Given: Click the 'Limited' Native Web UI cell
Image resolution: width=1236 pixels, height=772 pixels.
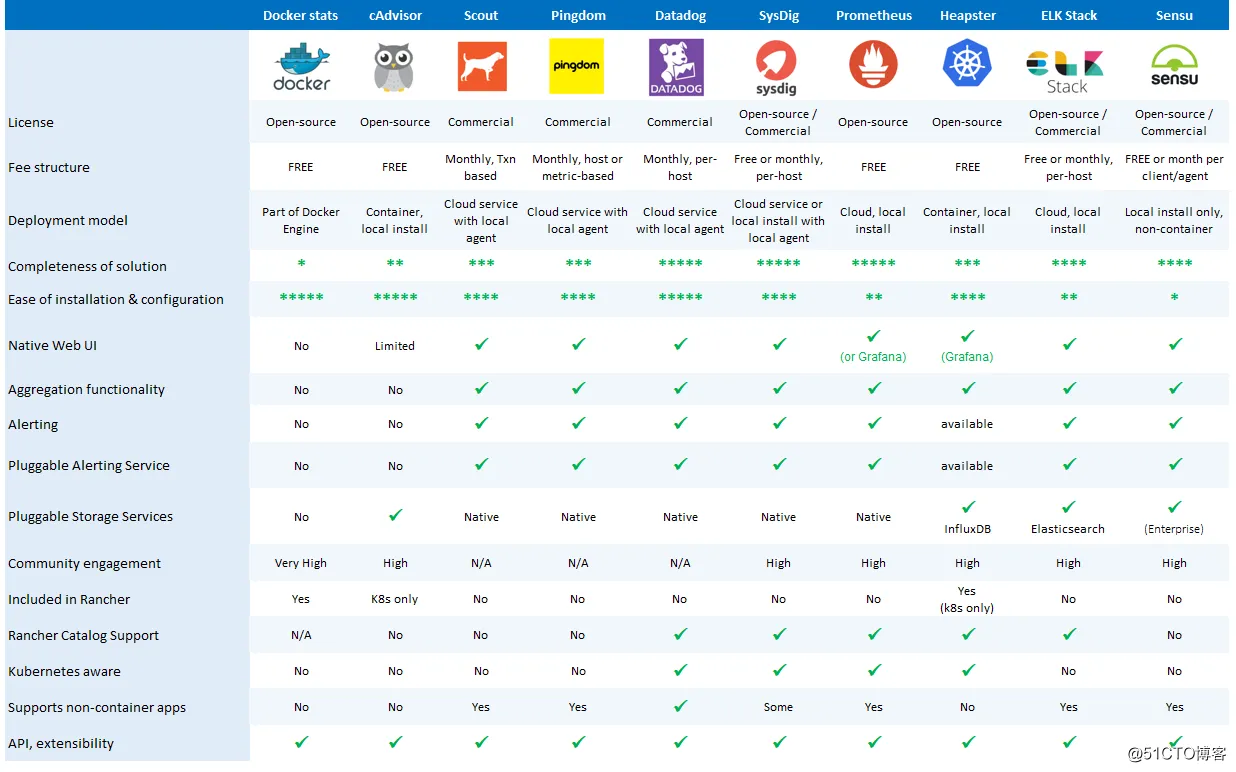Looking at the screenshot, I should pyautogui.click(x=395, y=346).
